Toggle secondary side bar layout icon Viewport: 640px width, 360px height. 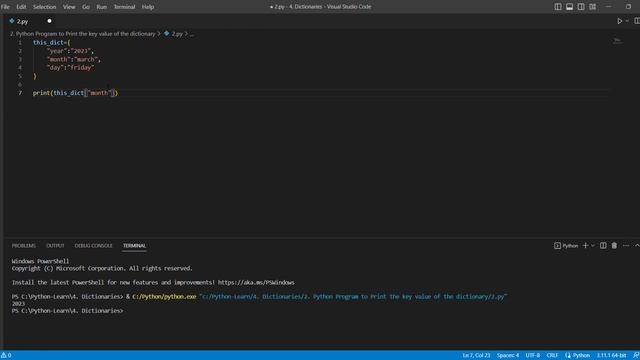click(x=581, y=7)
